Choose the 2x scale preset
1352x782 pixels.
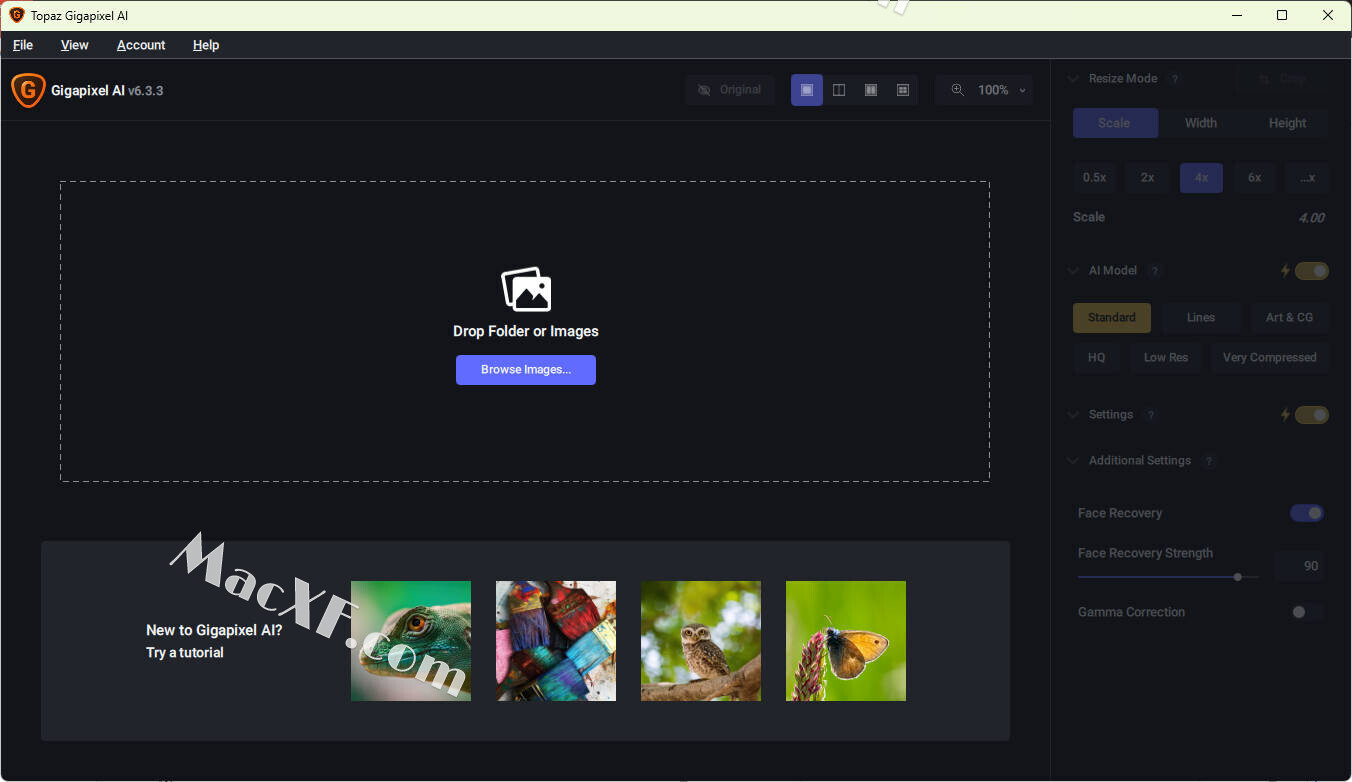[x=1148, y=178]
